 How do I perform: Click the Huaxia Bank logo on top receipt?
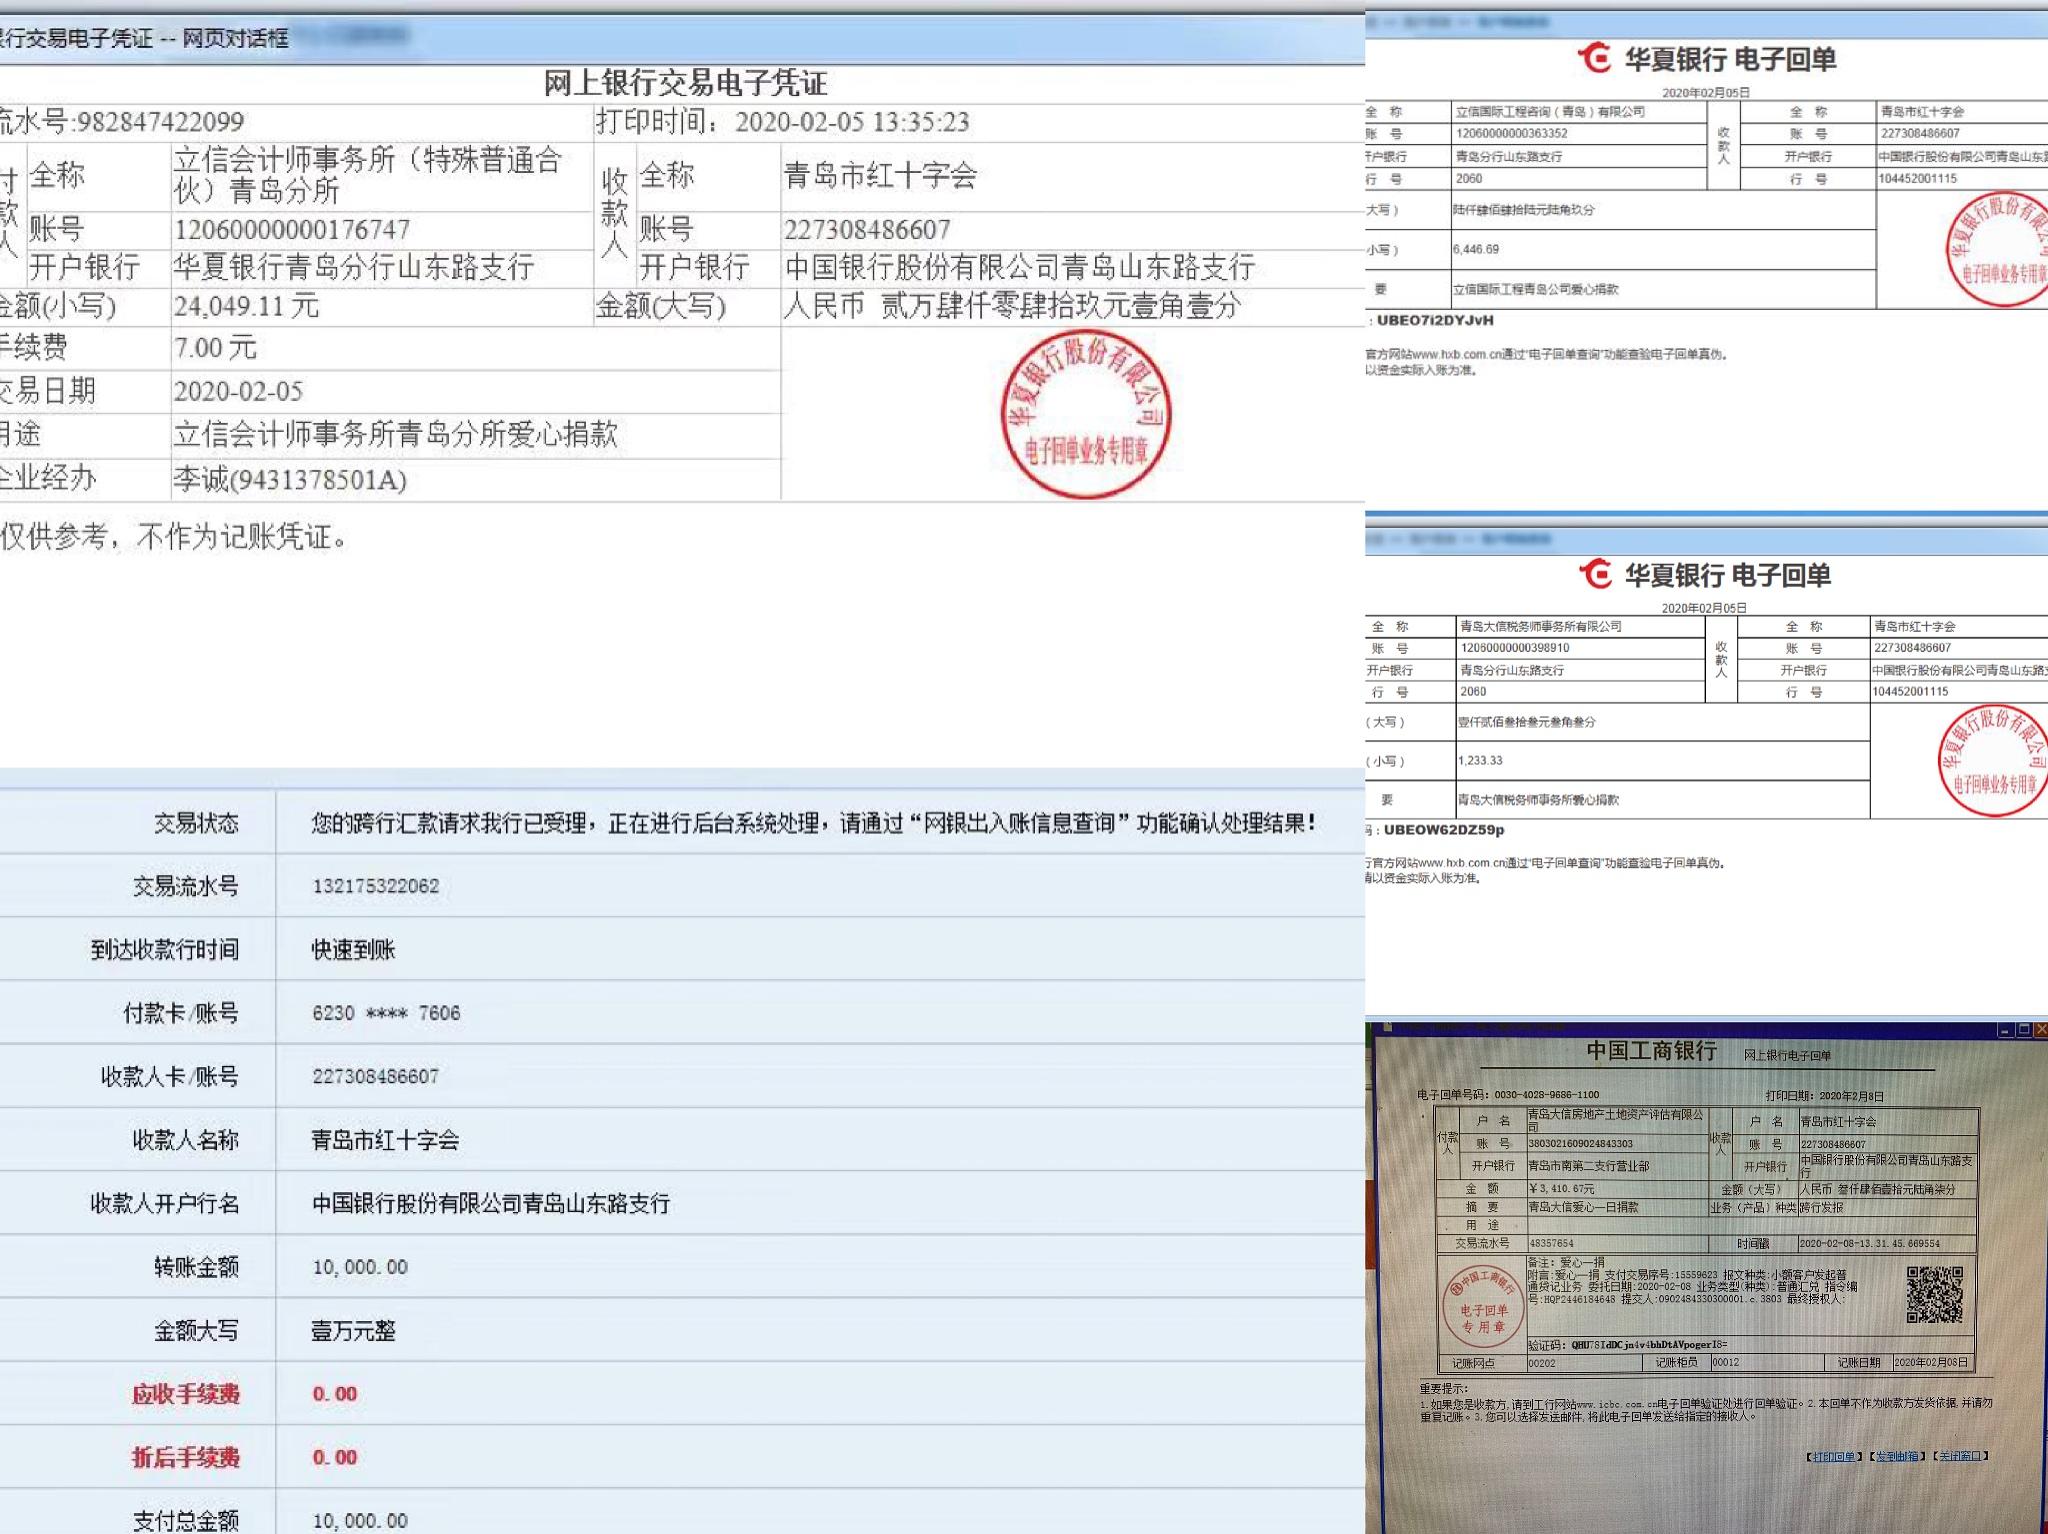[1595, 58]
